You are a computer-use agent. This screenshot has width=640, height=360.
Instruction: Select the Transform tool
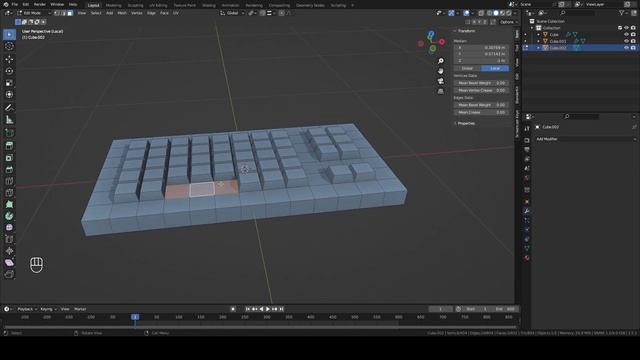(x=9, y=95)
